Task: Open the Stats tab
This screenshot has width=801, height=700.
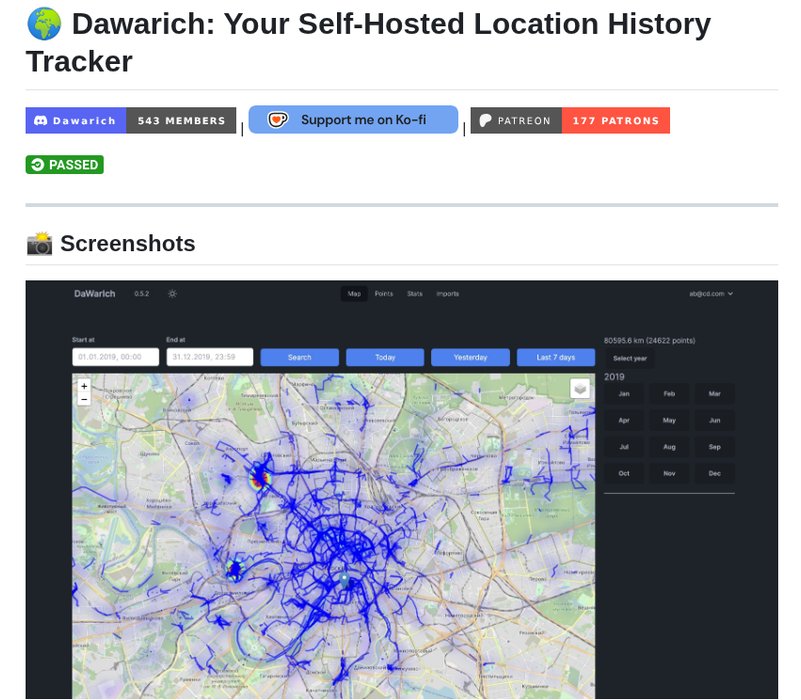Action: click(x=415, y=294)
